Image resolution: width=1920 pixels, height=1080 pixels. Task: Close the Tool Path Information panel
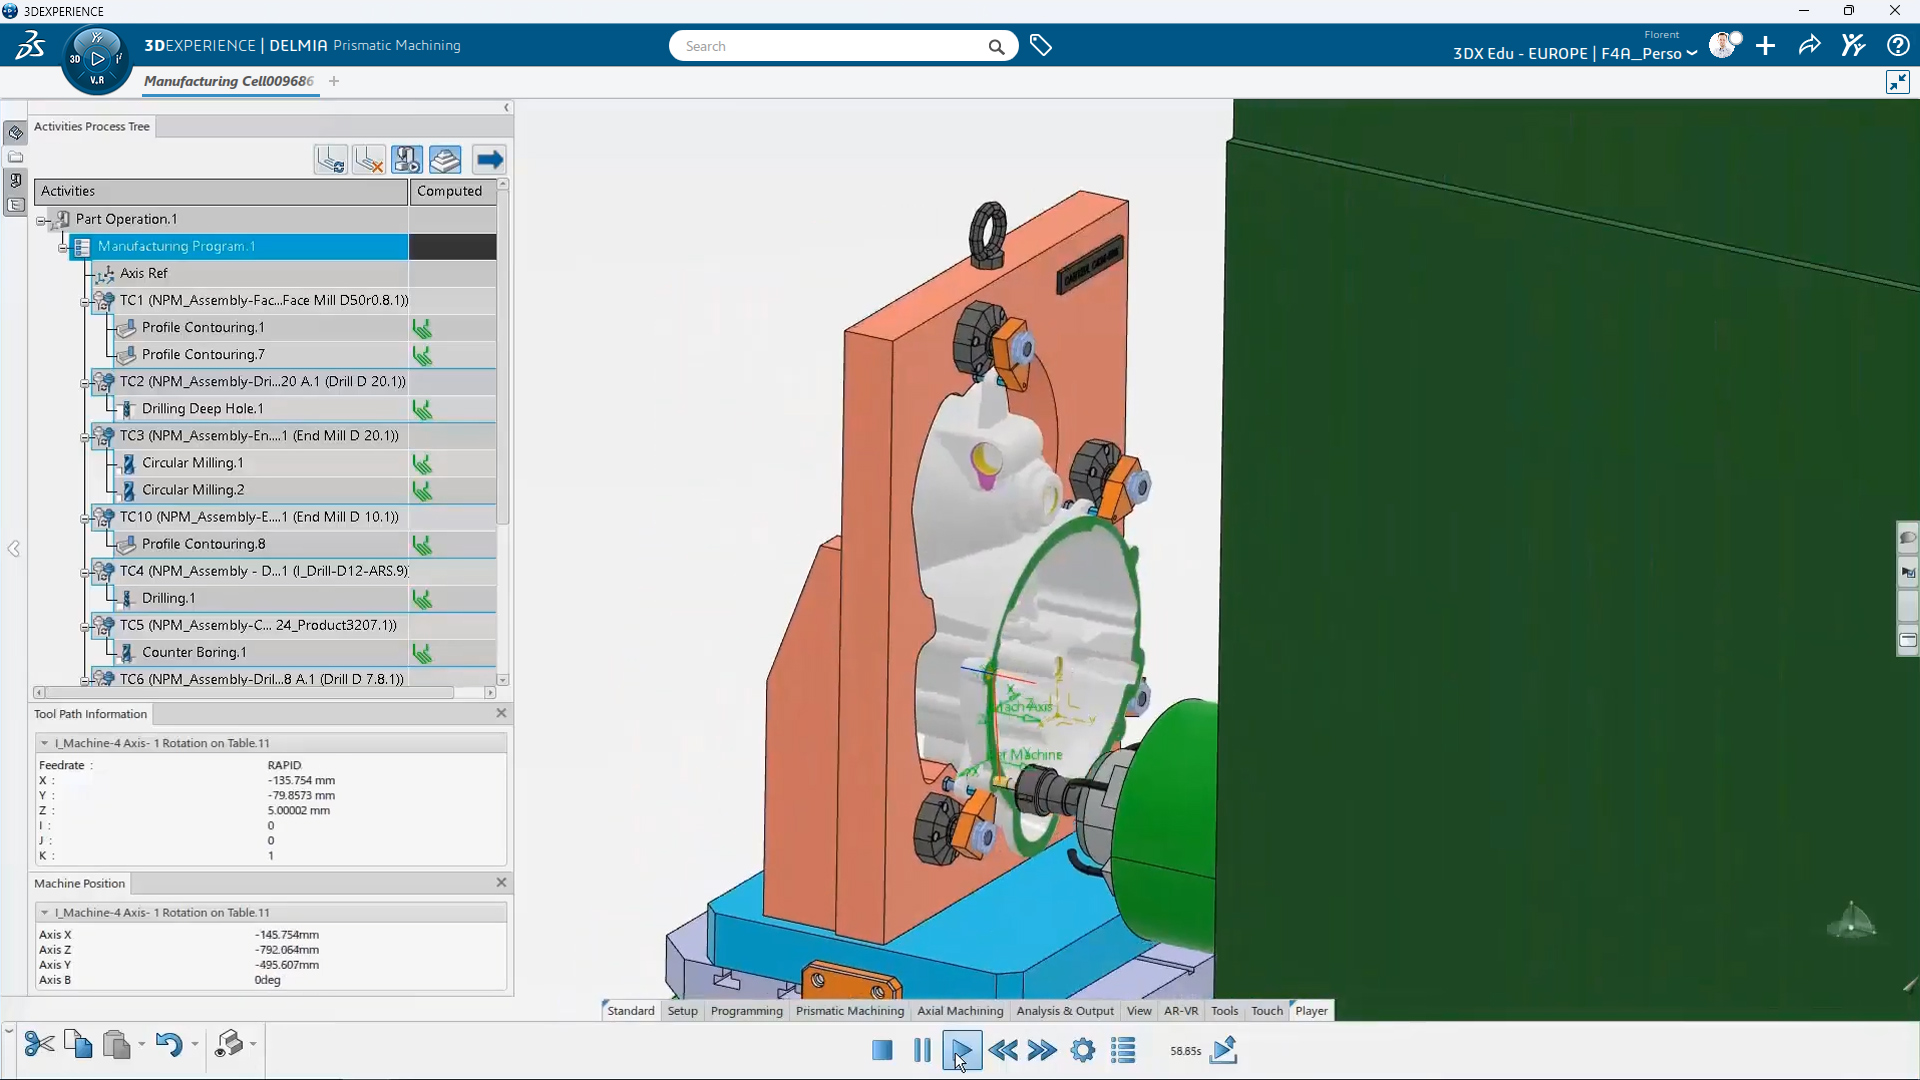tap(501, 713)
